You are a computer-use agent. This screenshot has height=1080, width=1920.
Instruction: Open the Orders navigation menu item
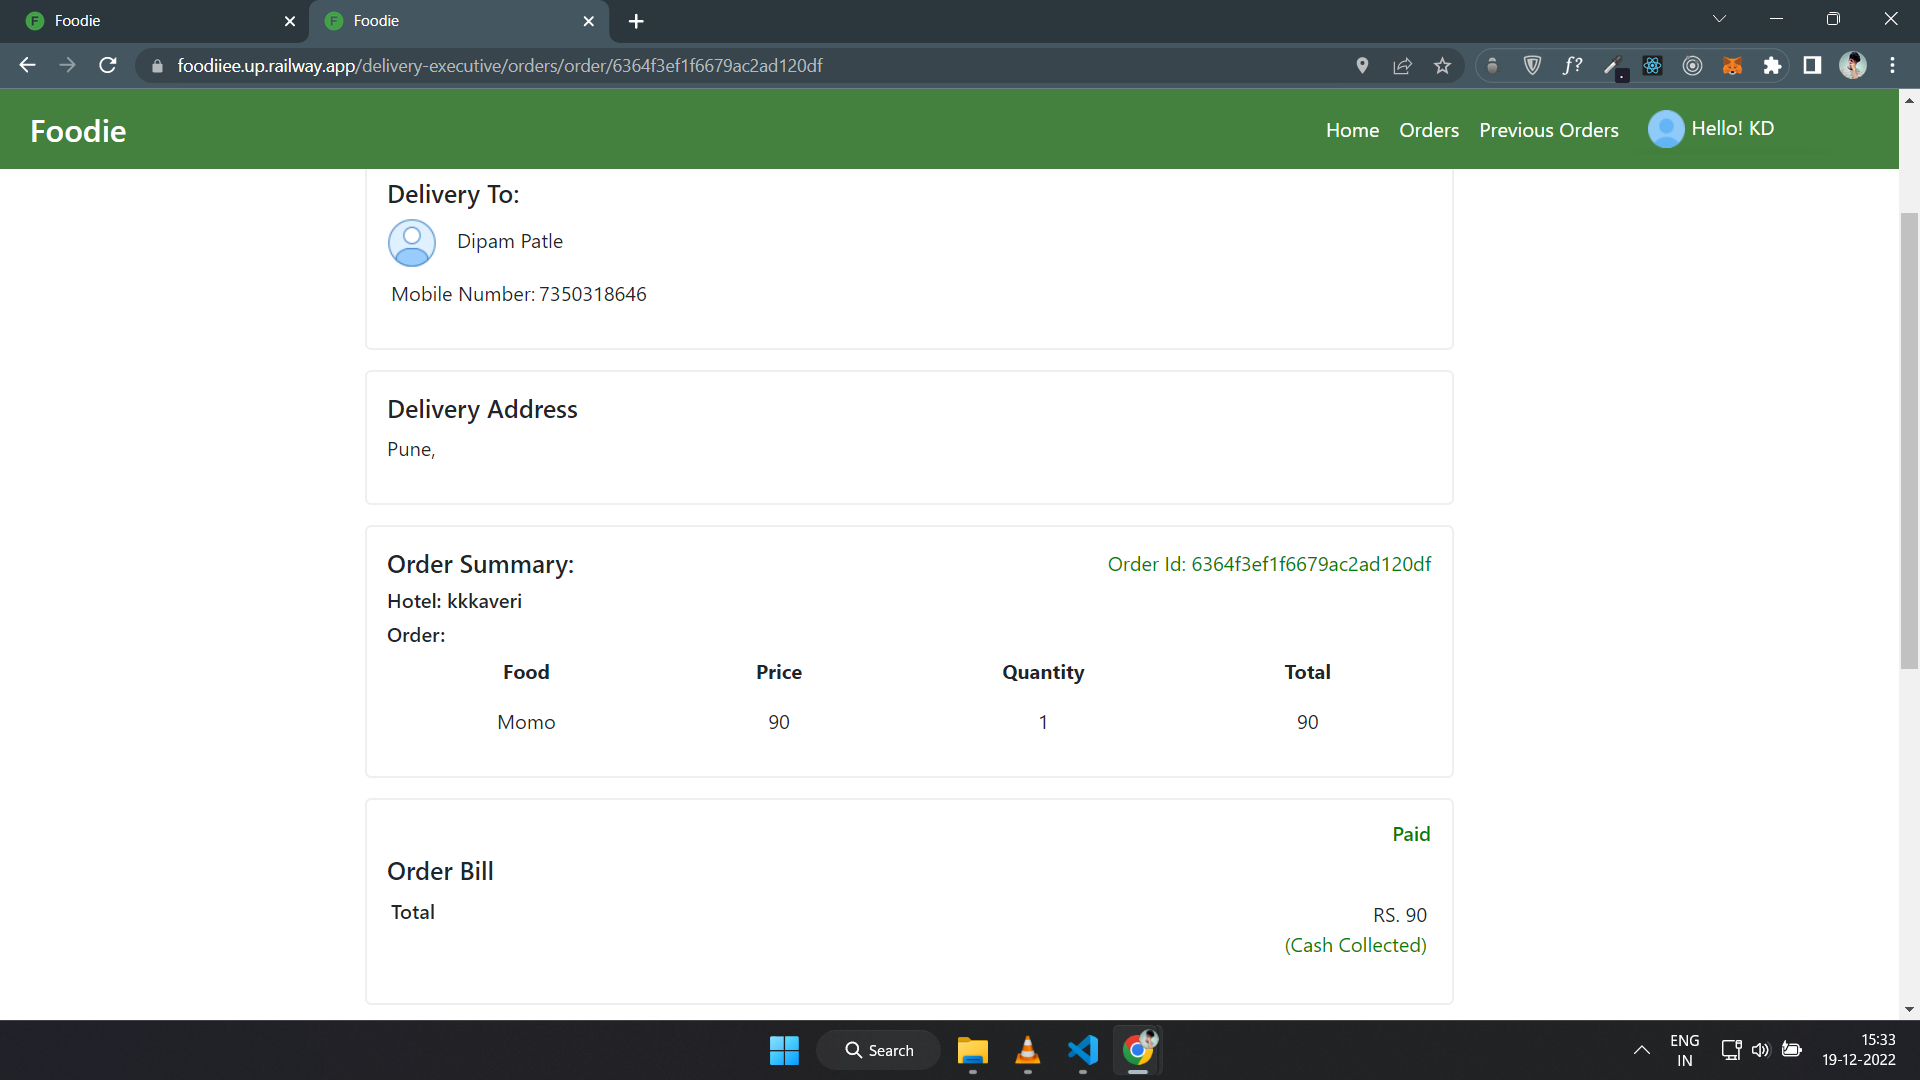1429,130
